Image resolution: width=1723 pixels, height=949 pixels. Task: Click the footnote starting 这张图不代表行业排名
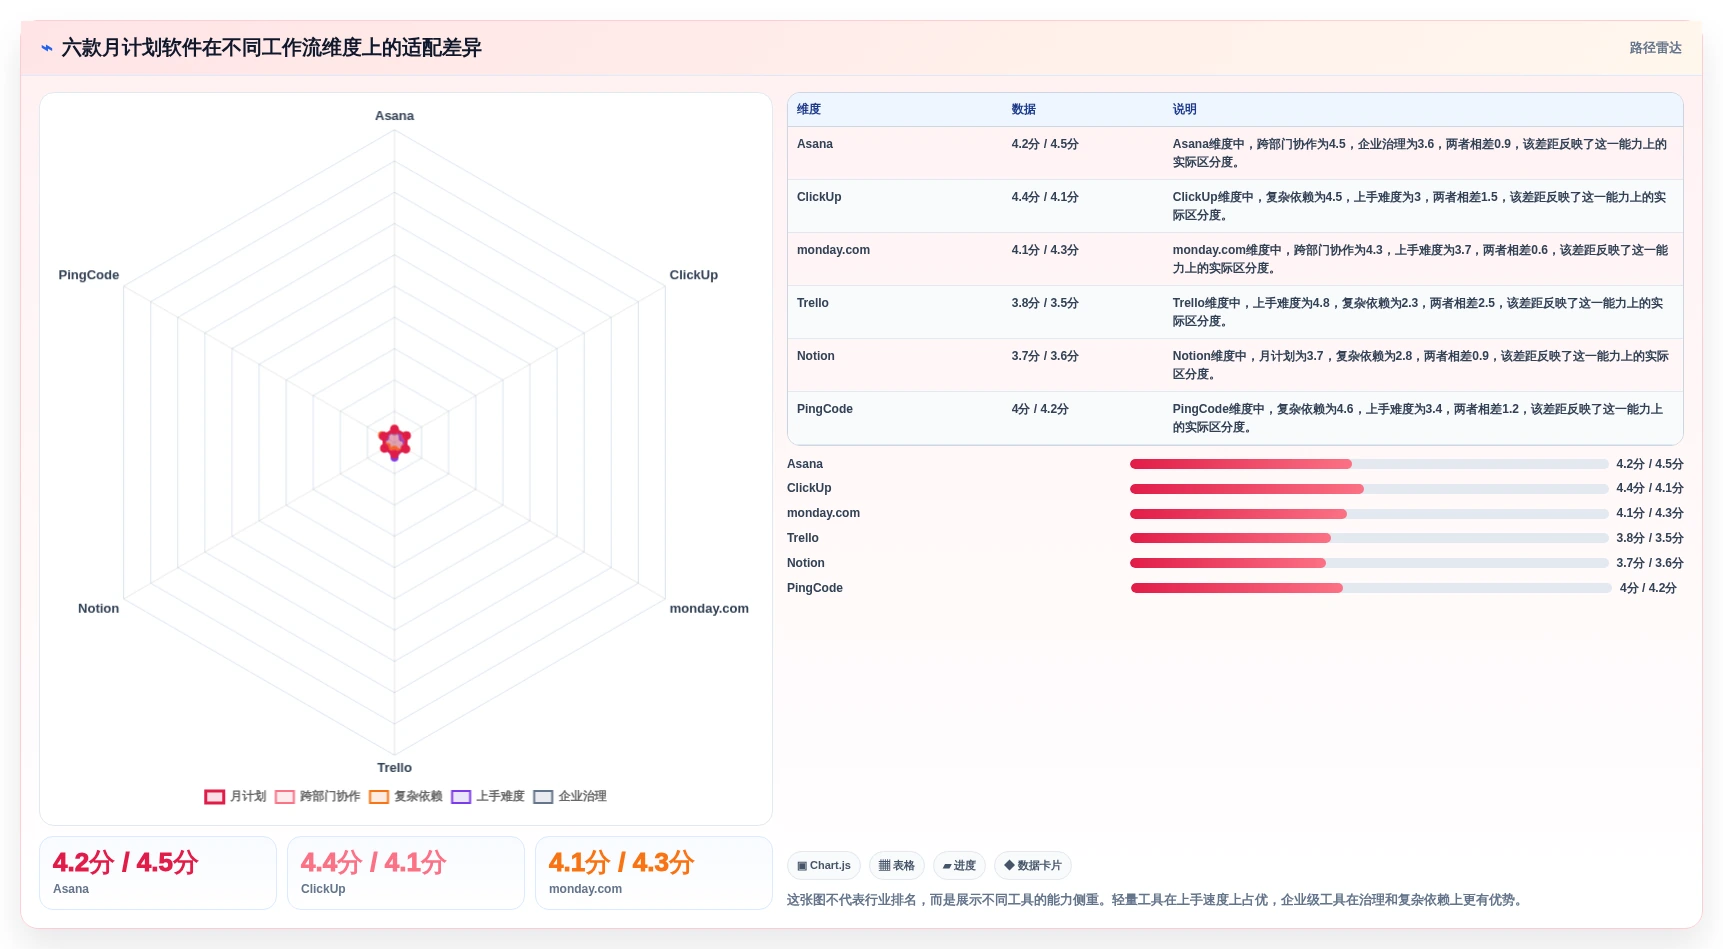pos(1157,900)
